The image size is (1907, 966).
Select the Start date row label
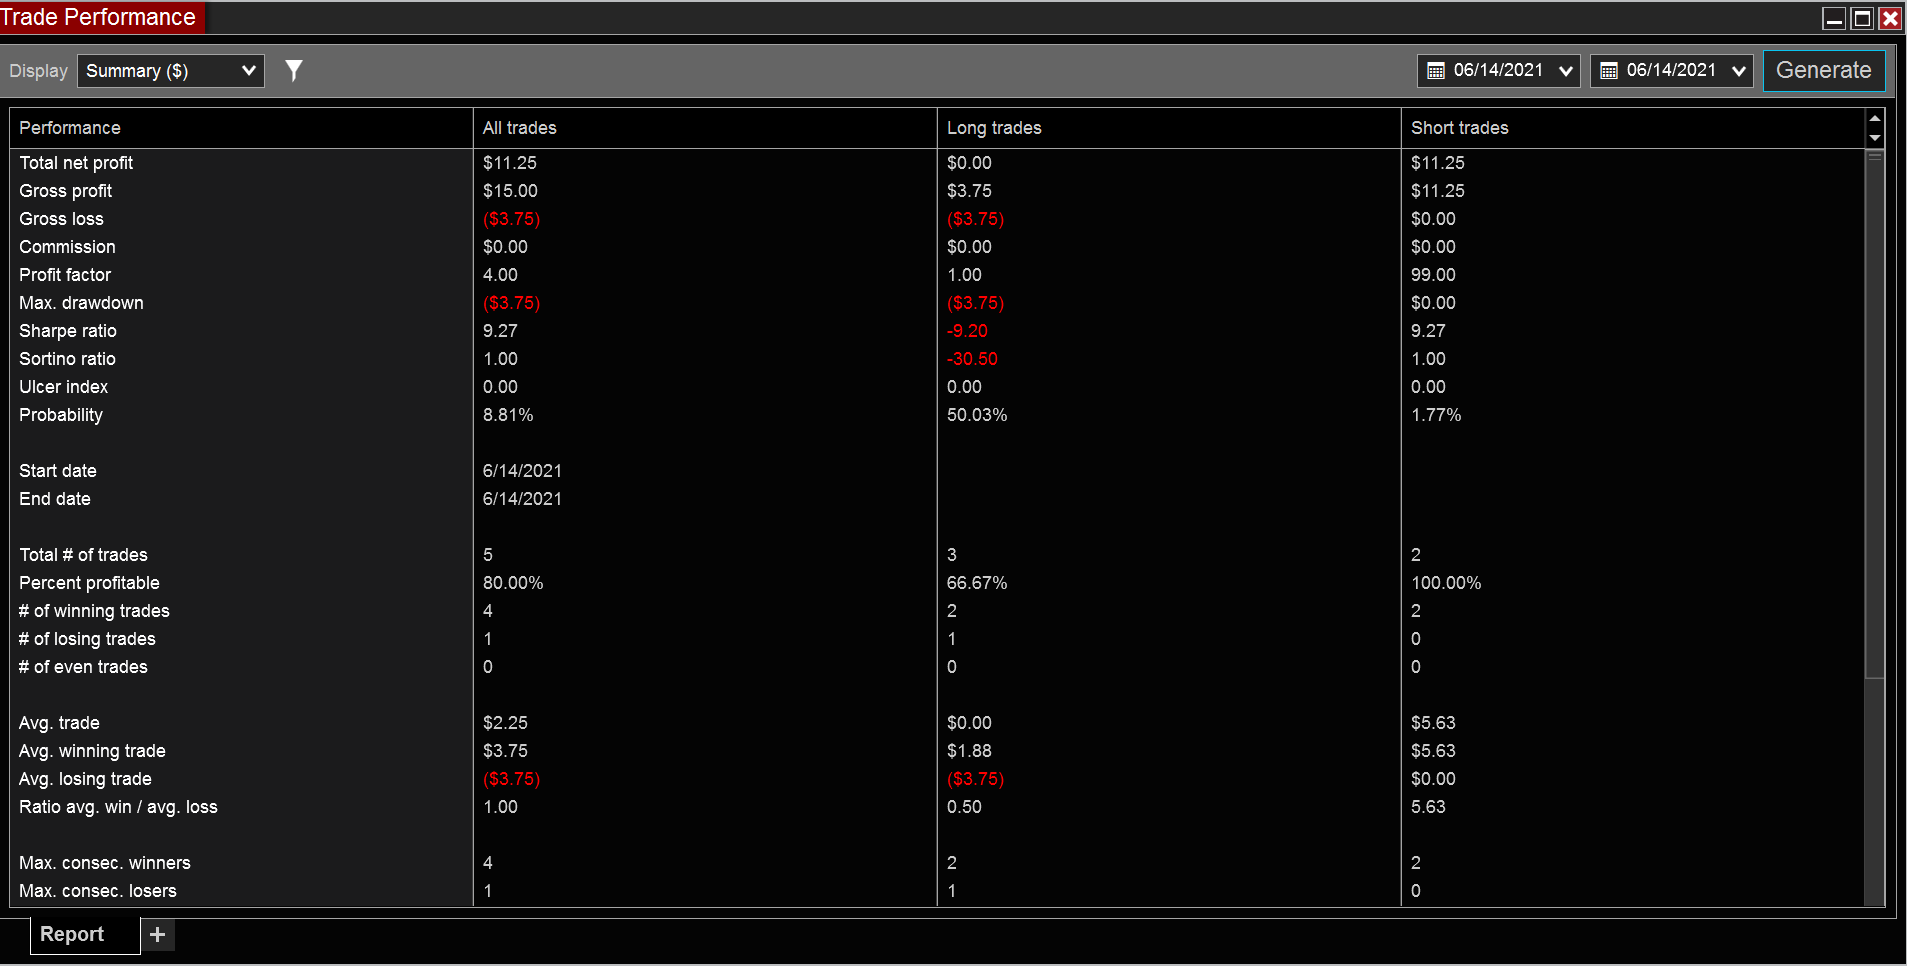pyautogui.click(x=58, y=471)
